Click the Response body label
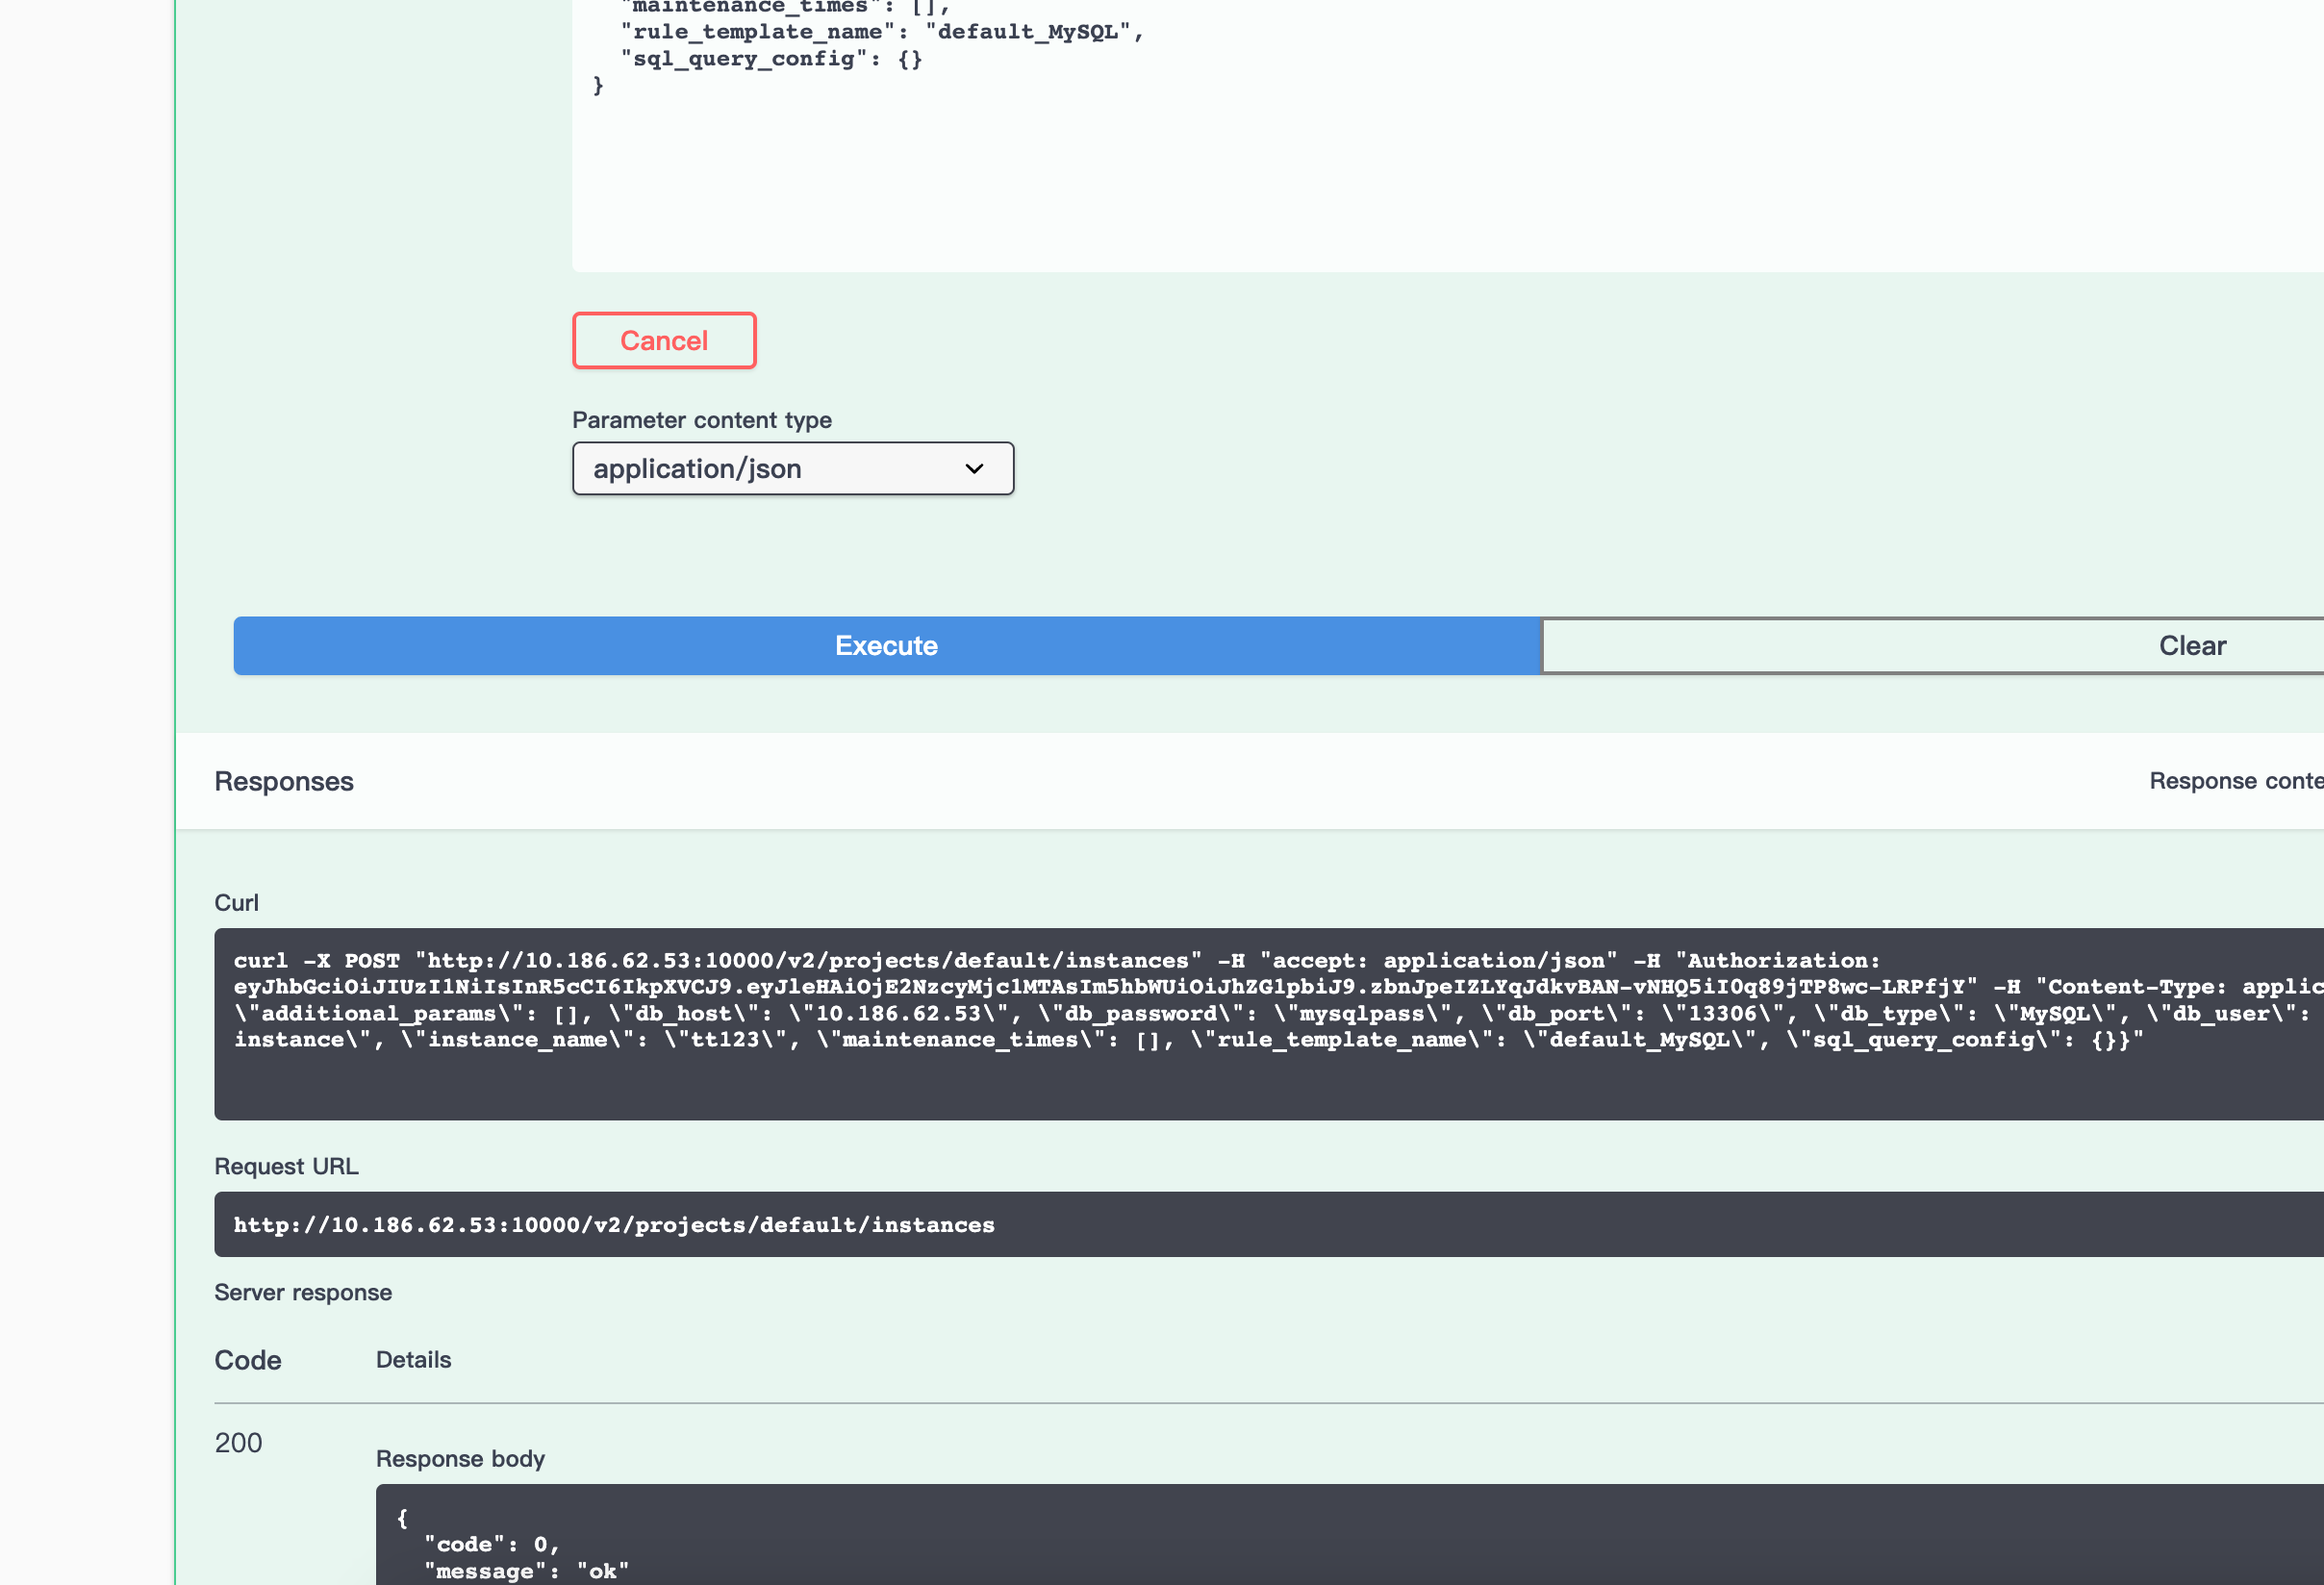This screenshot has height=1585, width=2324. pyautogui.click(x=459, y=1458)
